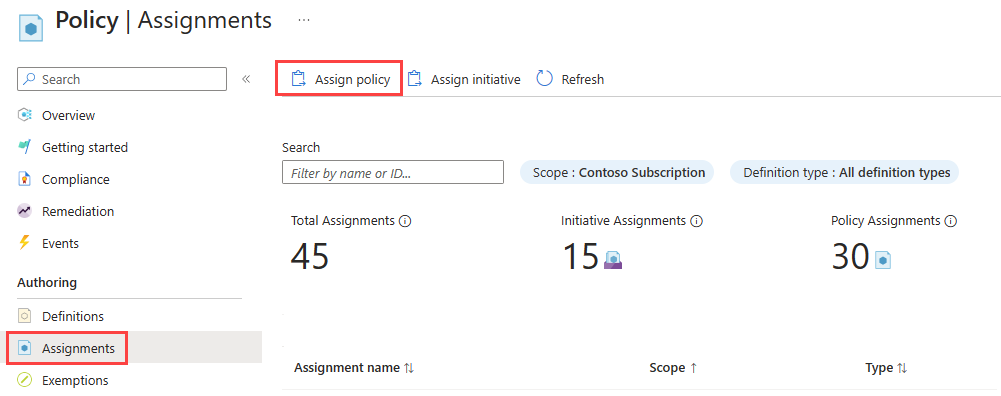Collapse the sidebar with the double chevron
The width and height of the screenshot is (1001, 396).
246,79
